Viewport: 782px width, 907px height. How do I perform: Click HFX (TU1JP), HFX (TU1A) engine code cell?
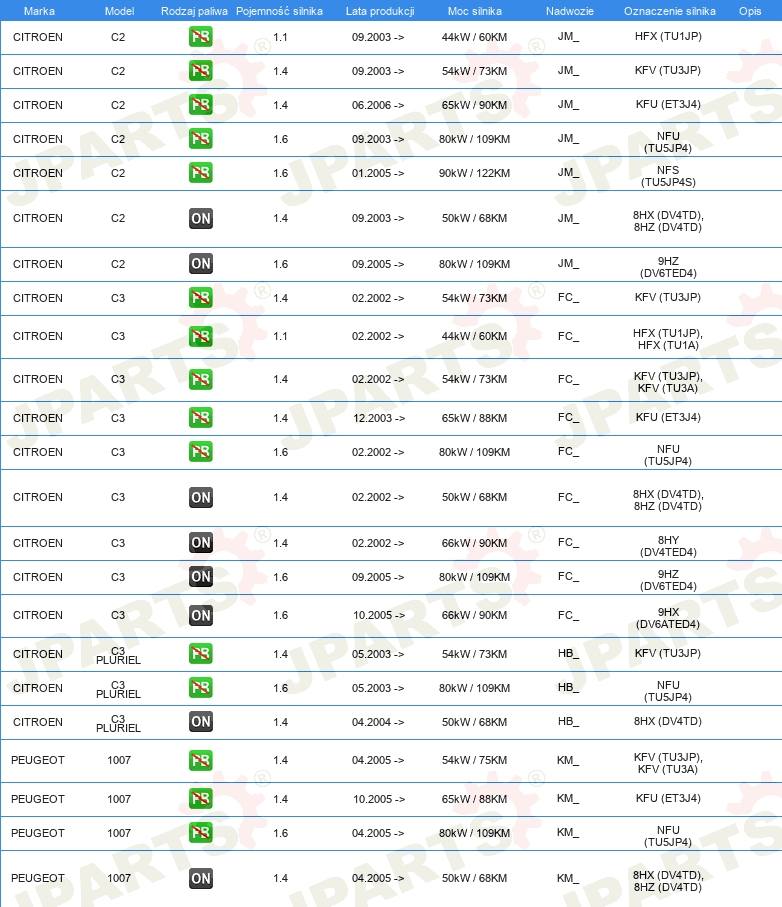click(x=668, y=339)
